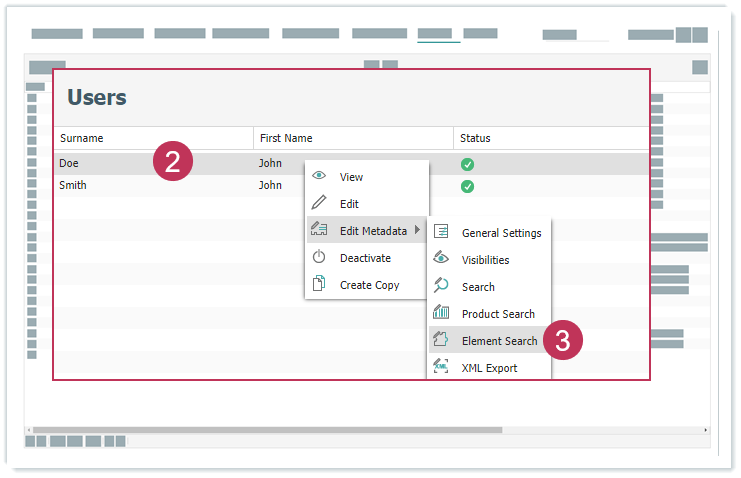741x478 pixels.
Task: Click green status checkmark for John Smith
Action: 467,186
